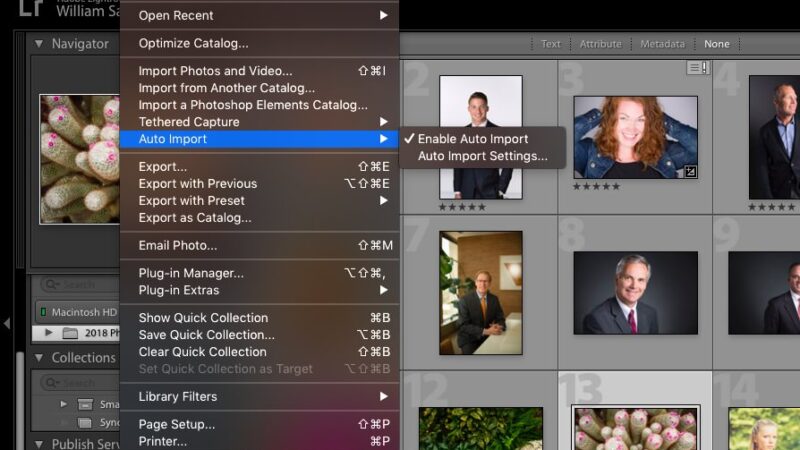Viewport: 800px width, 450px height.
Task: Collapse the Collections panel triangle
Action: pyautogui.click(x=39, y=358)
